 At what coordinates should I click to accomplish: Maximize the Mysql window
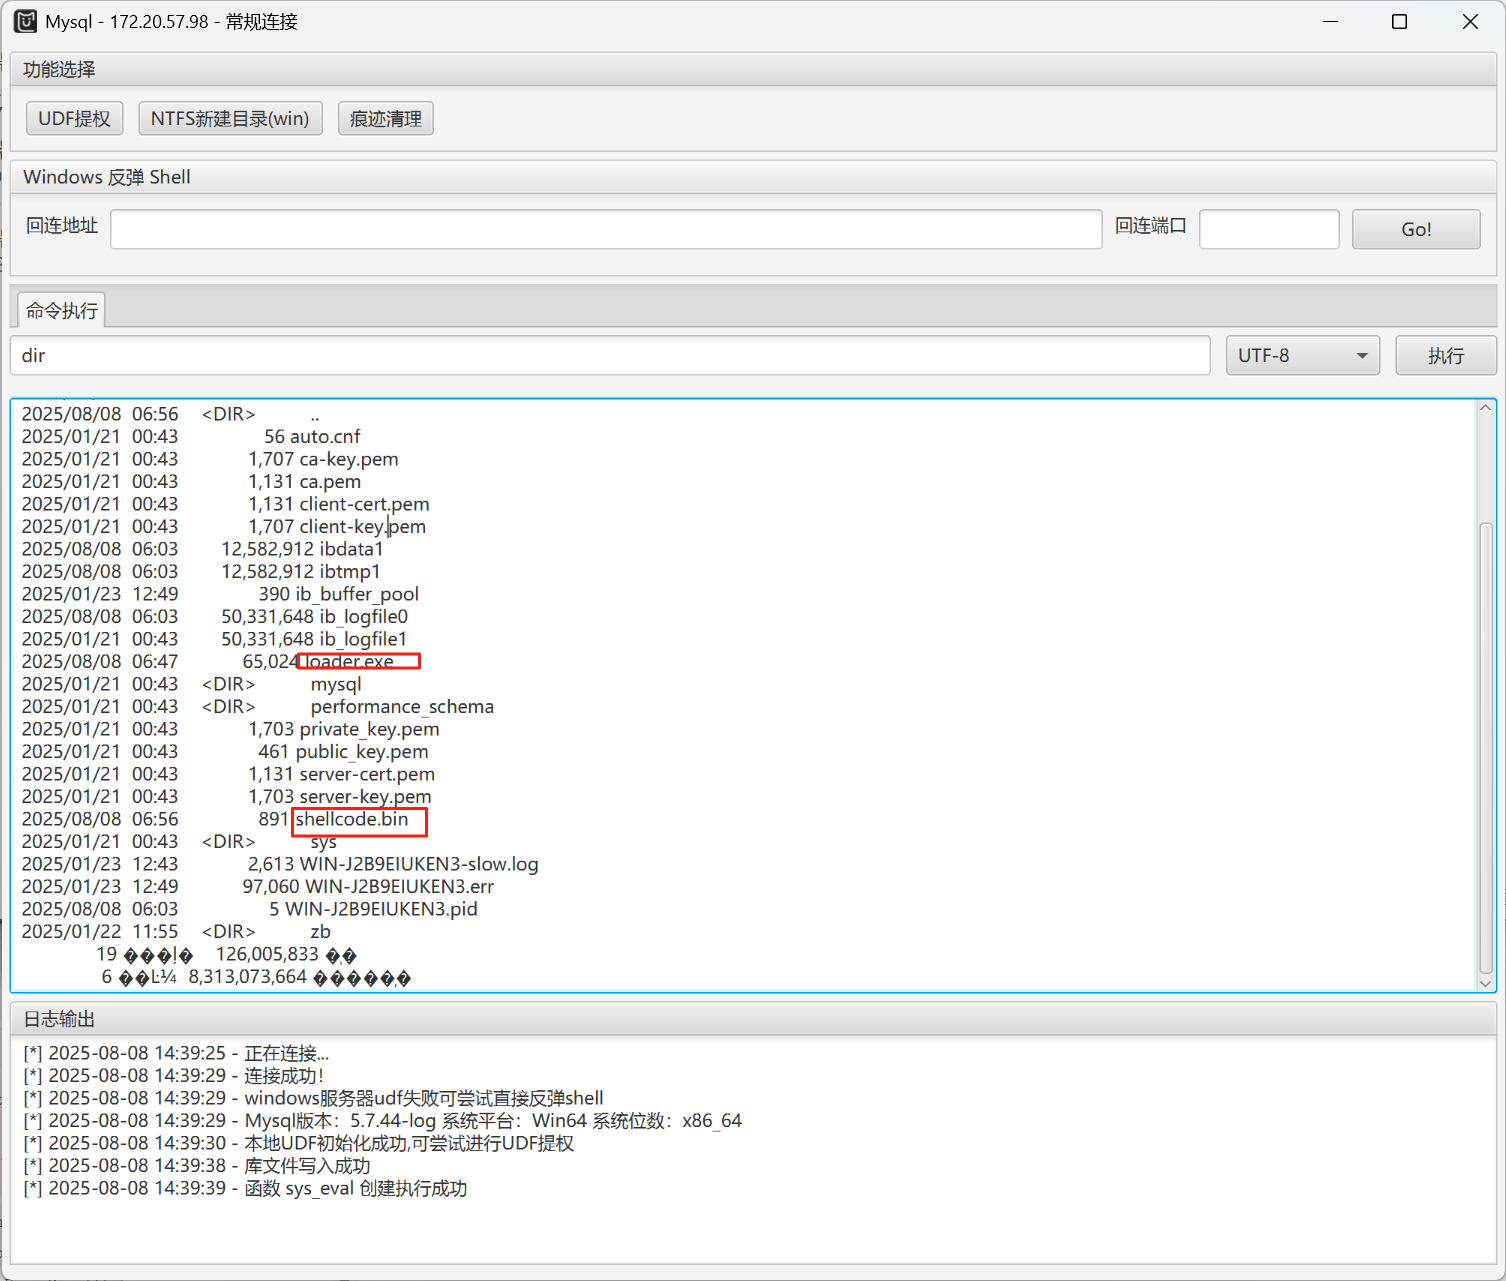(x=1400, y=21)
